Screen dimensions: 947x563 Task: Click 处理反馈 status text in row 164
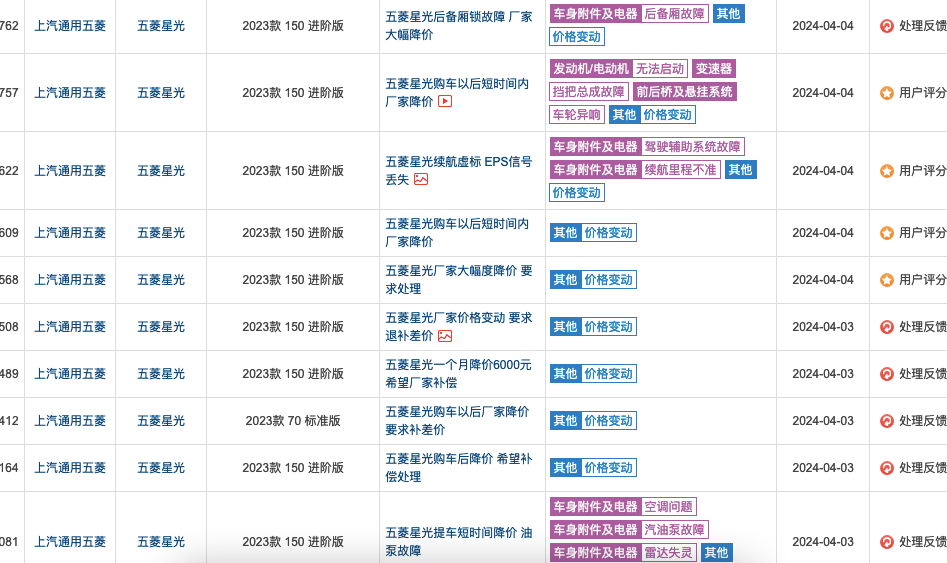pos(922,468)
